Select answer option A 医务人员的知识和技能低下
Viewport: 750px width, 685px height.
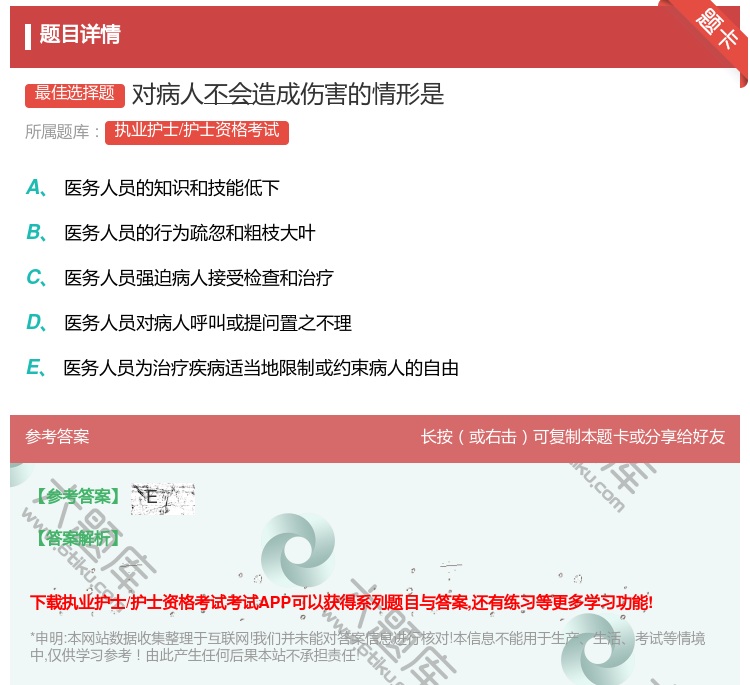[153, 188]
